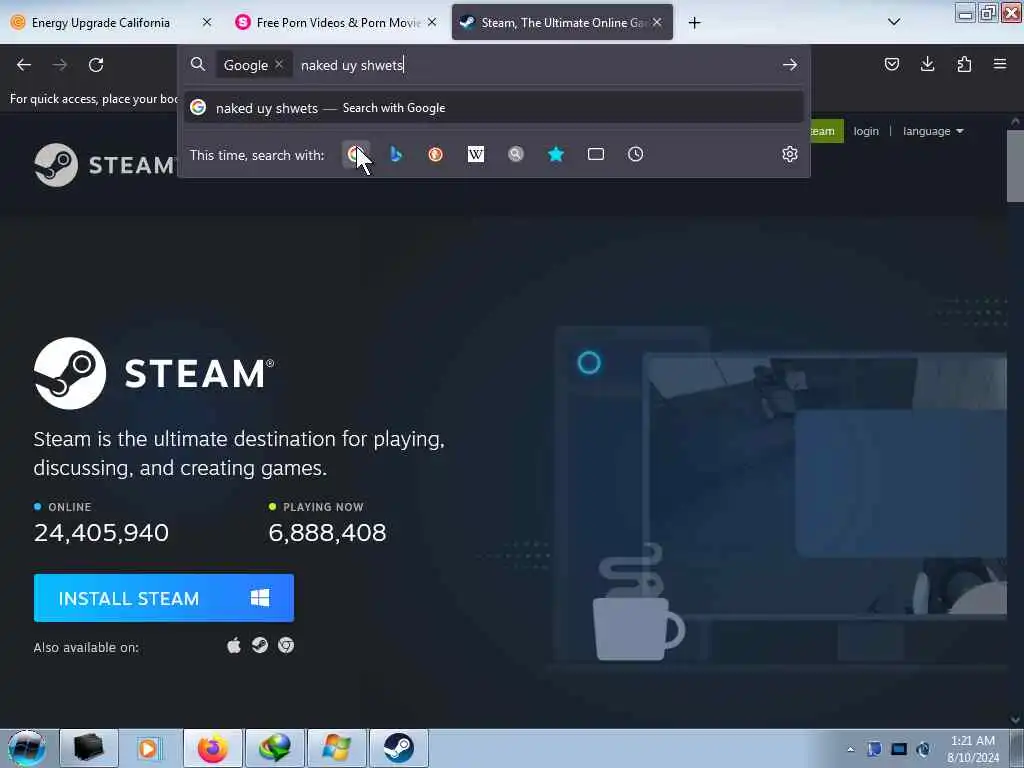This screenshot has height=768, width=1024.
Task: Click the page vertical scrollbar thumb
Action: click(x=1015, y=167)
